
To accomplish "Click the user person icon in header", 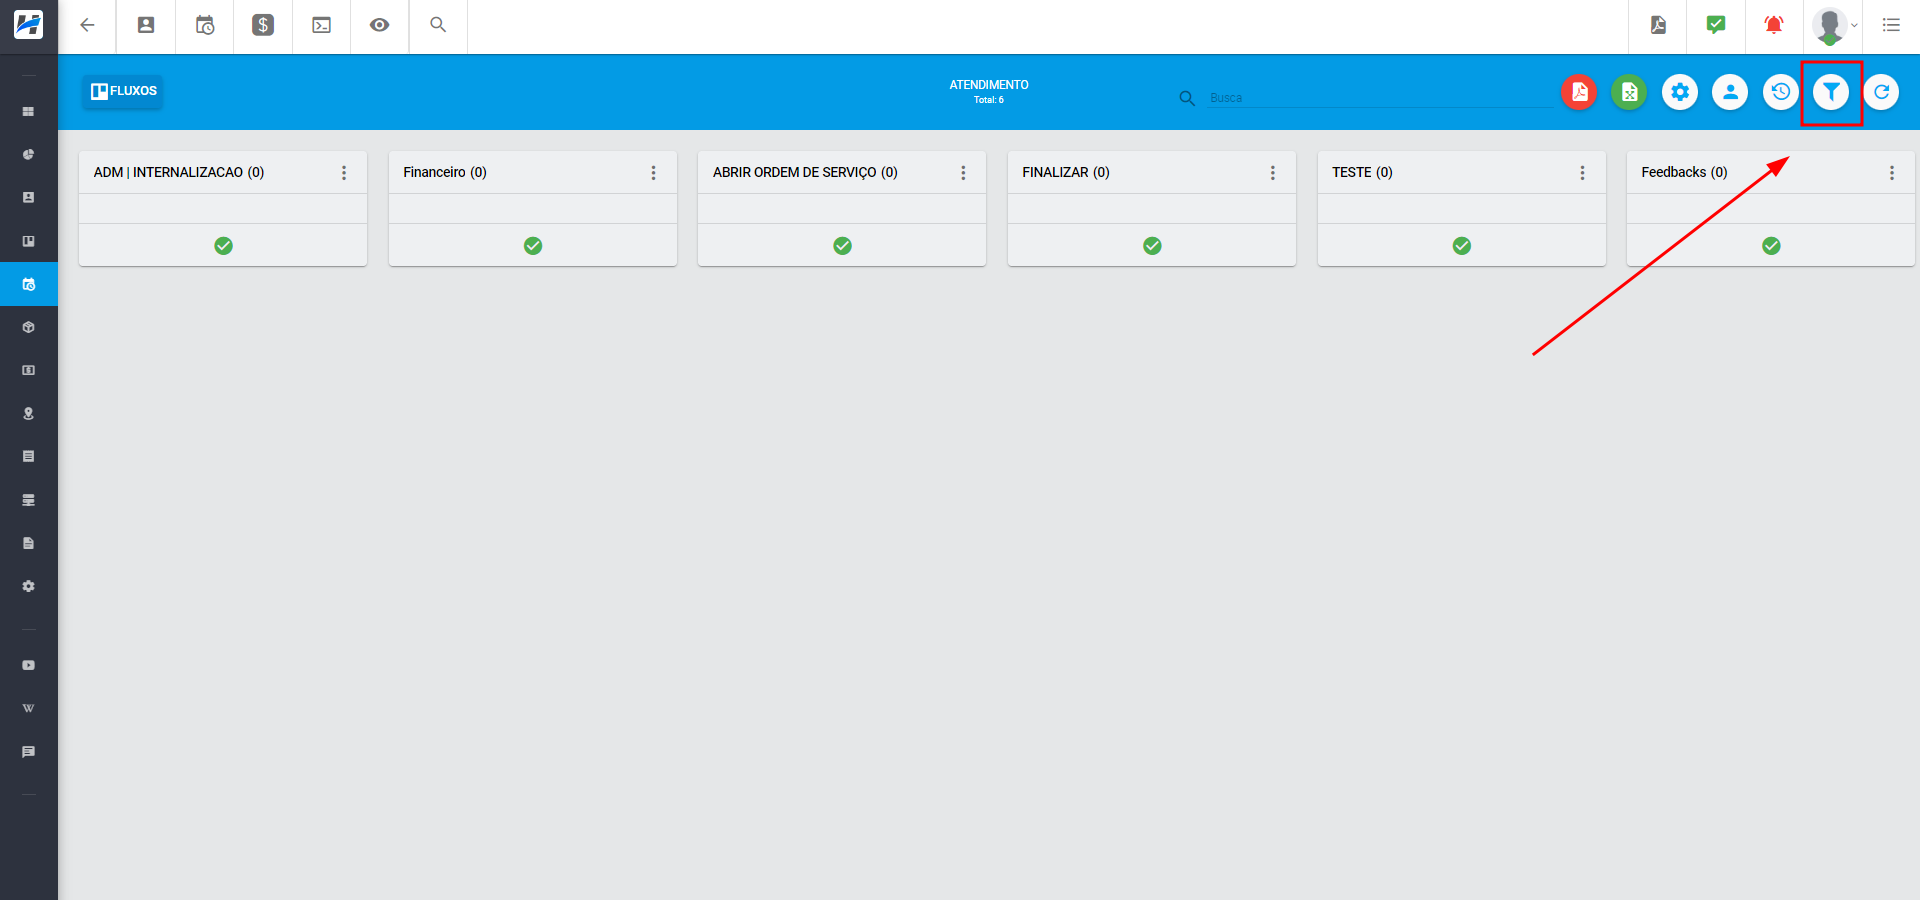I will 1730,92.
